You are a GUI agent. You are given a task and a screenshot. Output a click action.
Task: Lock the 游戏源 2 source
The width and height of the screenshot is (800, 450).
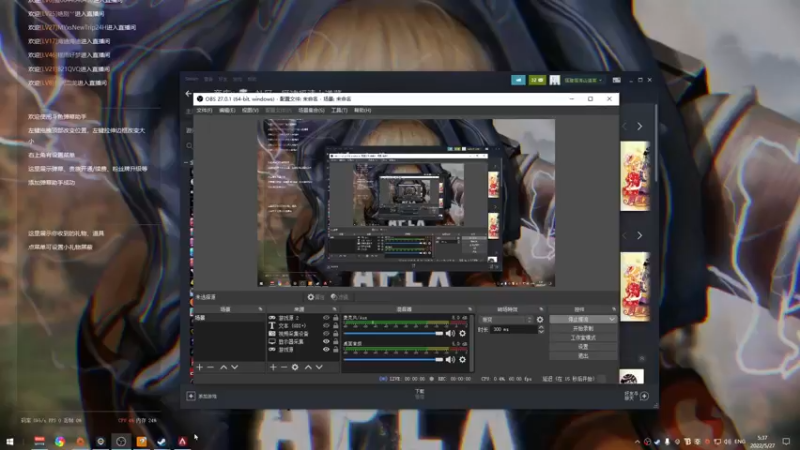pyautogui.click(x=335, y=318)
